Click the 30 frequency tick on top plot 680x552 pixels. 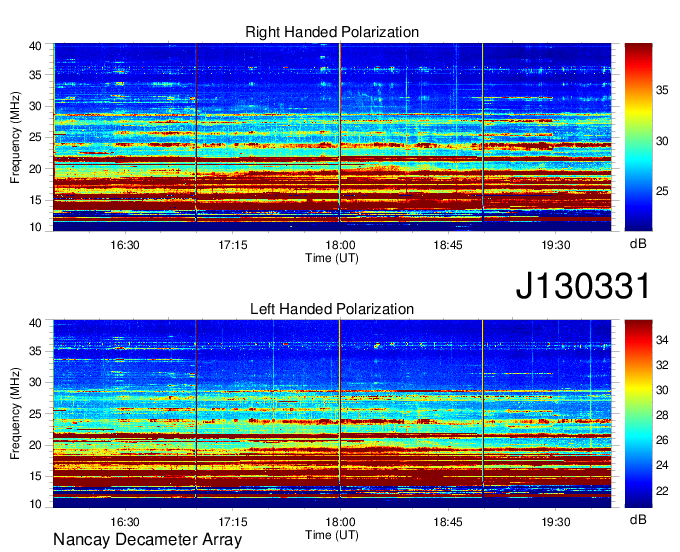[35, 106]
